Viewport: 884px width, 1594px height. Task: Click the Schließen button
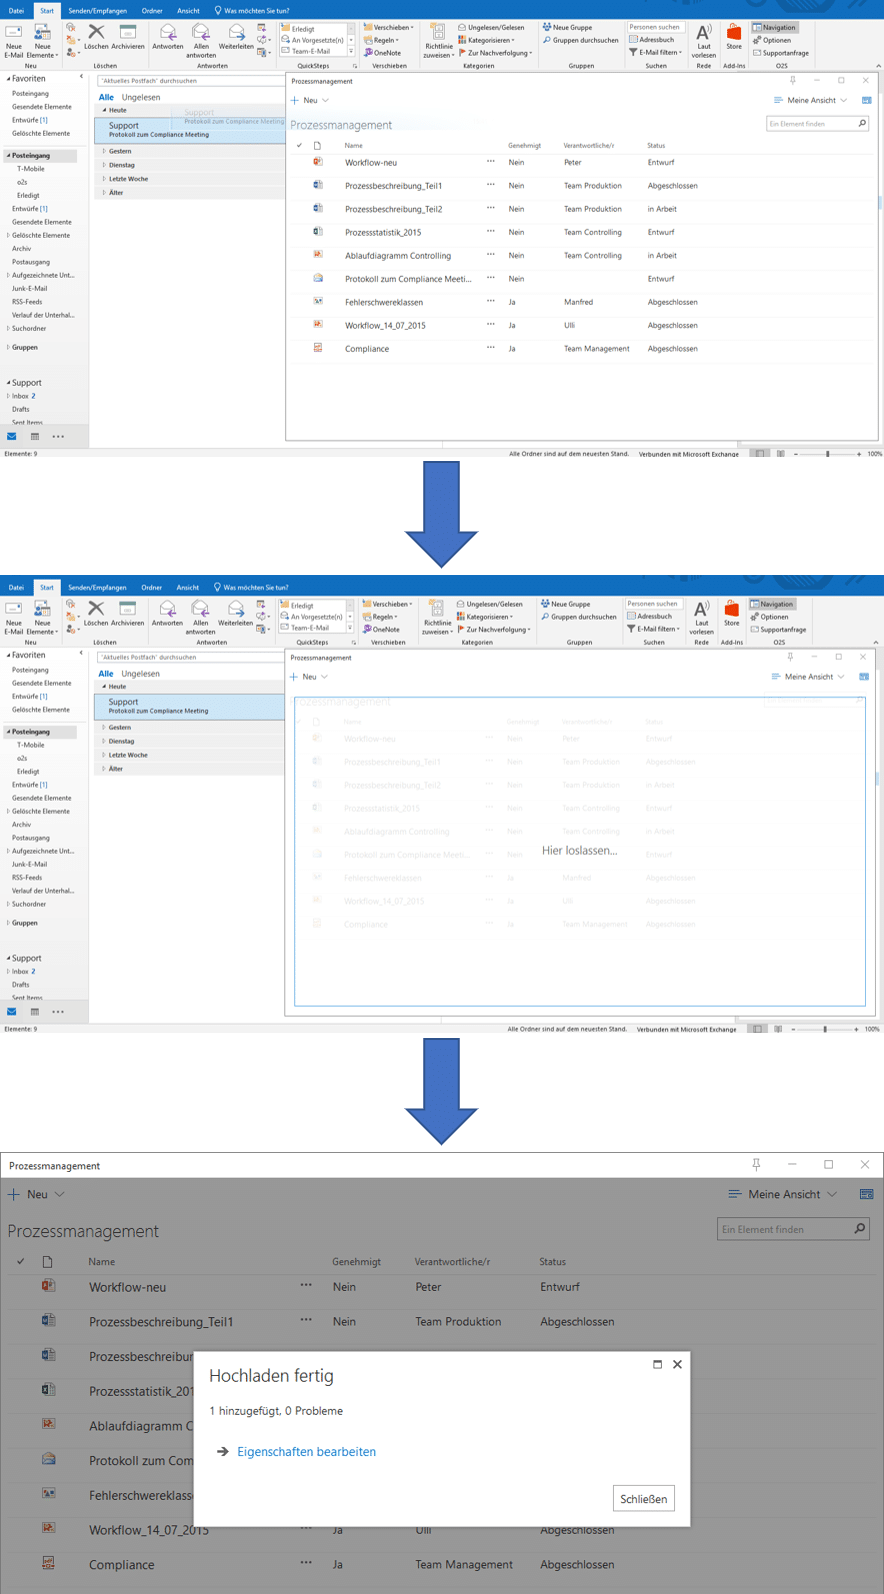(643, 1499)
